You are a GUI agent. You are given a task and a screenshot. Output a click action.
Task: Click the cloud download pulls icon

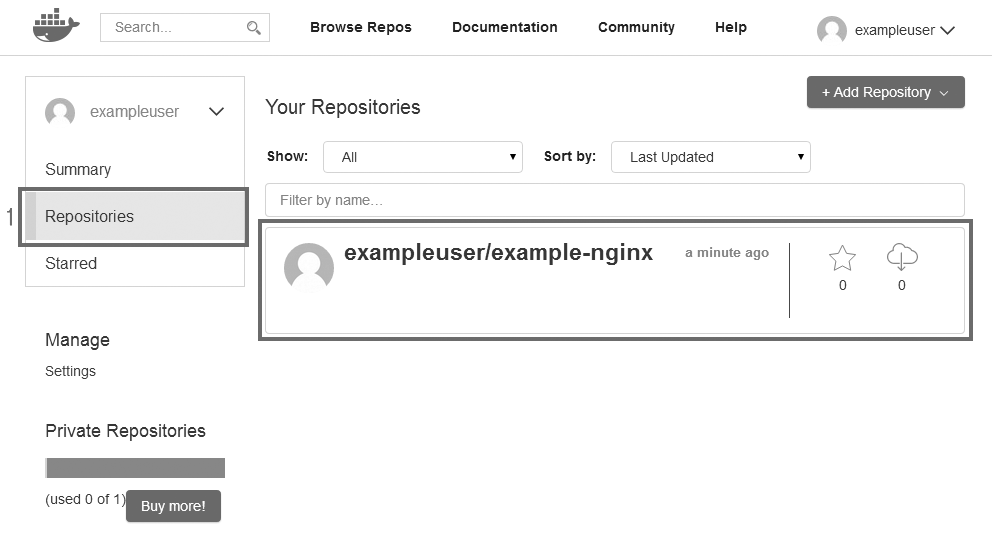click(x=901, y=258)
